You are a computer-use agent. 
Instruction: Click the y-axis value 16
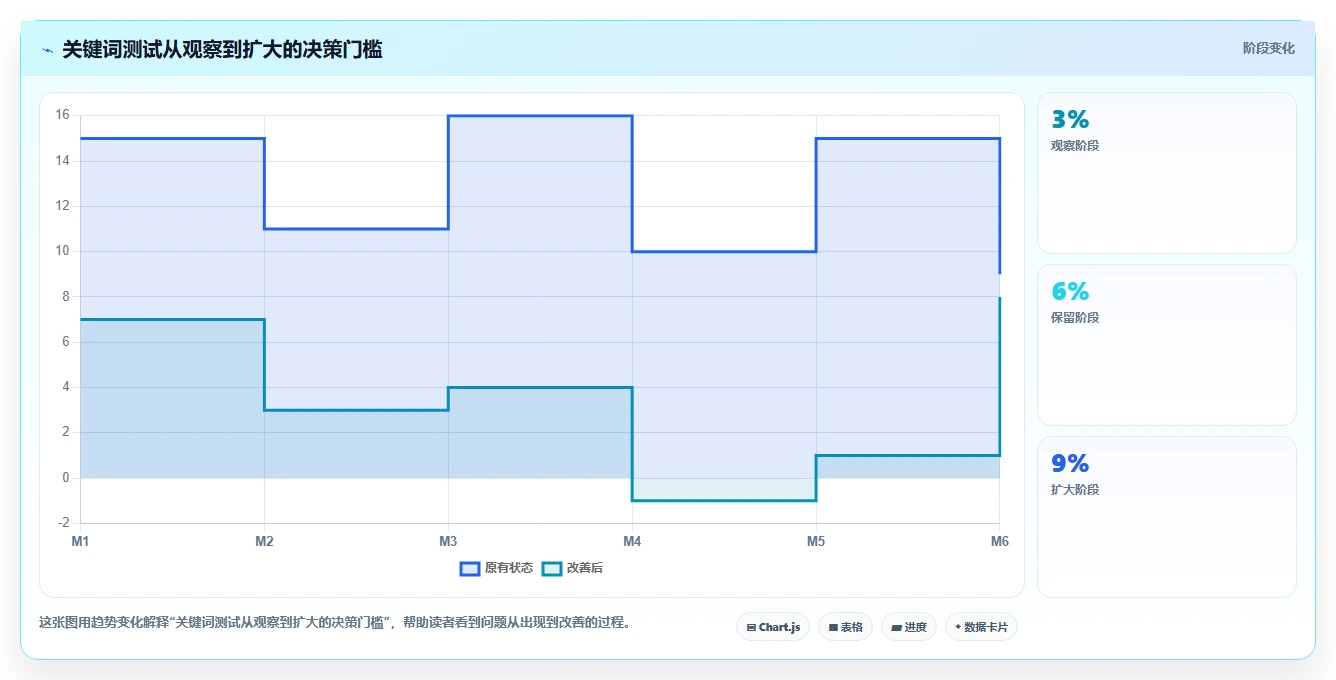pyautogui.click(x=62, y=115)
